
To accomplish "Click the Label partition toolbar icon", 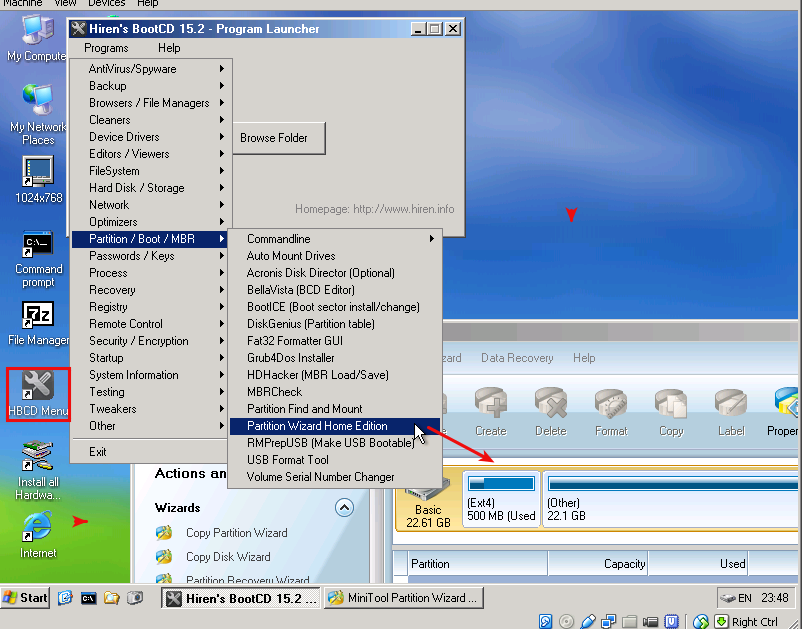I will tap(731, 411).
